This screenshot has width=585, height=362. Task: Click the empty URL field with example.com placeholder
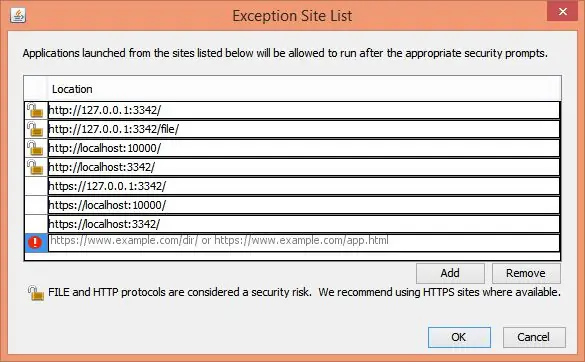click(304, 243)
